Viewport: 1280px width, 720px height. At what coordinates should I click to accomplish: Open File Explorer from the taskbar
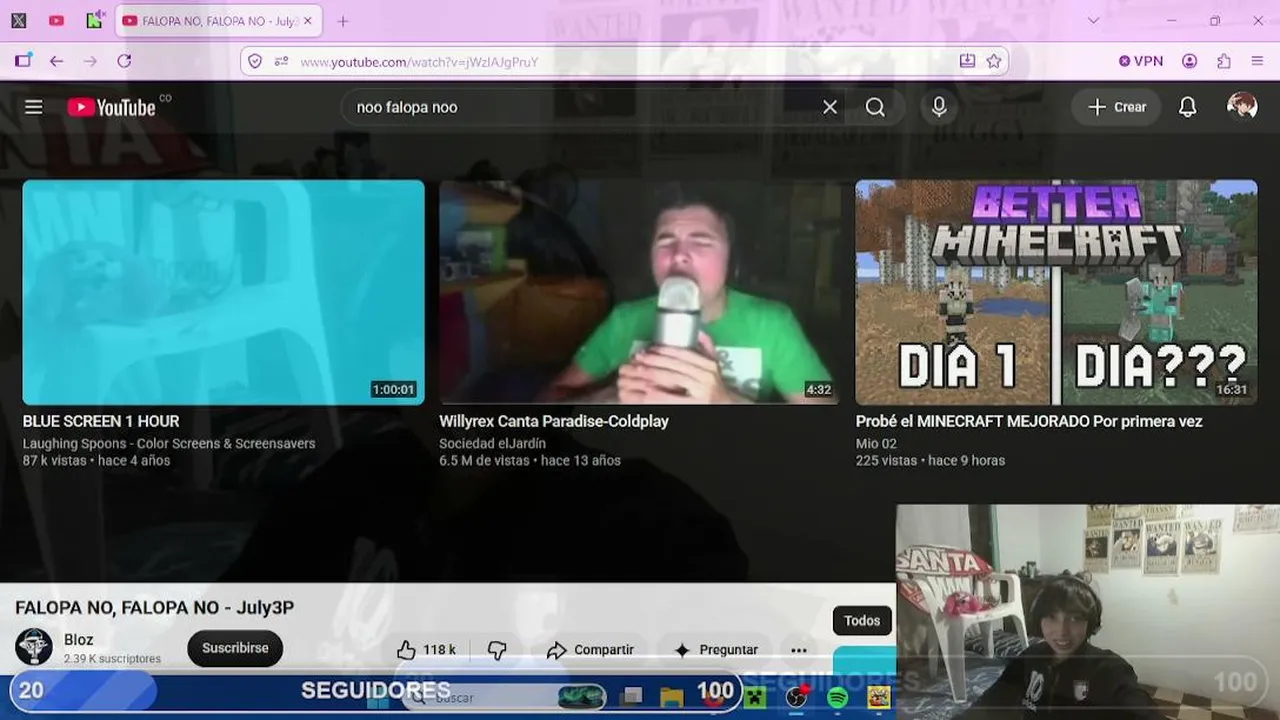(672, 697)
